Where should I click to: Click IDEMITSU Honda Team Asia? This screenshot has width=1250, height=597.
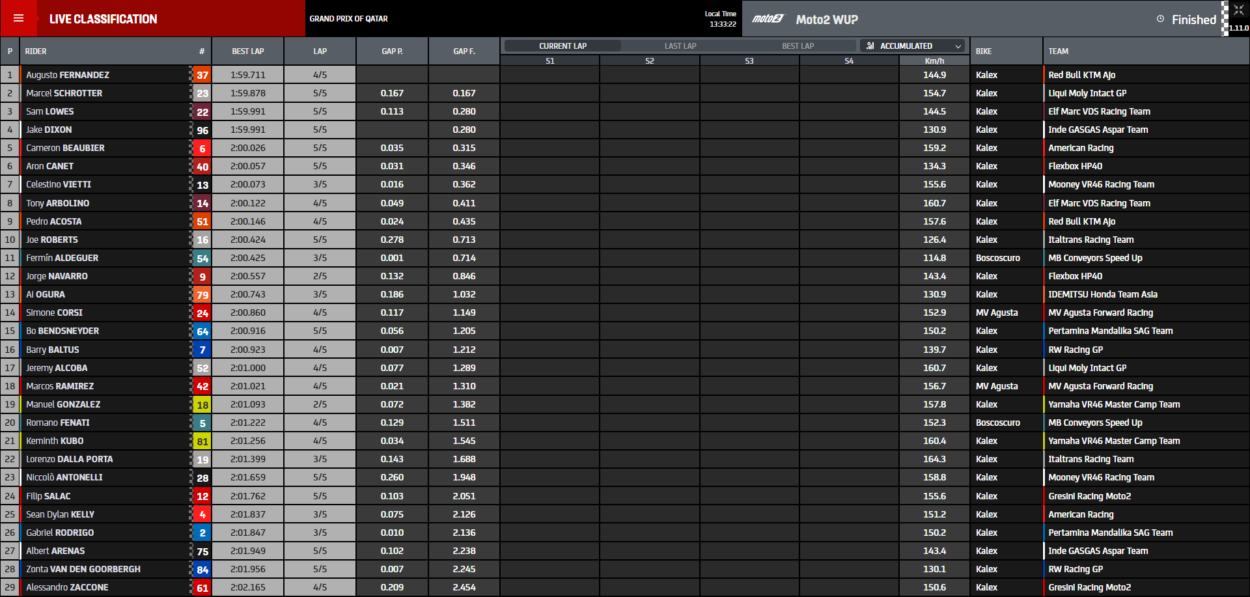1104,294
